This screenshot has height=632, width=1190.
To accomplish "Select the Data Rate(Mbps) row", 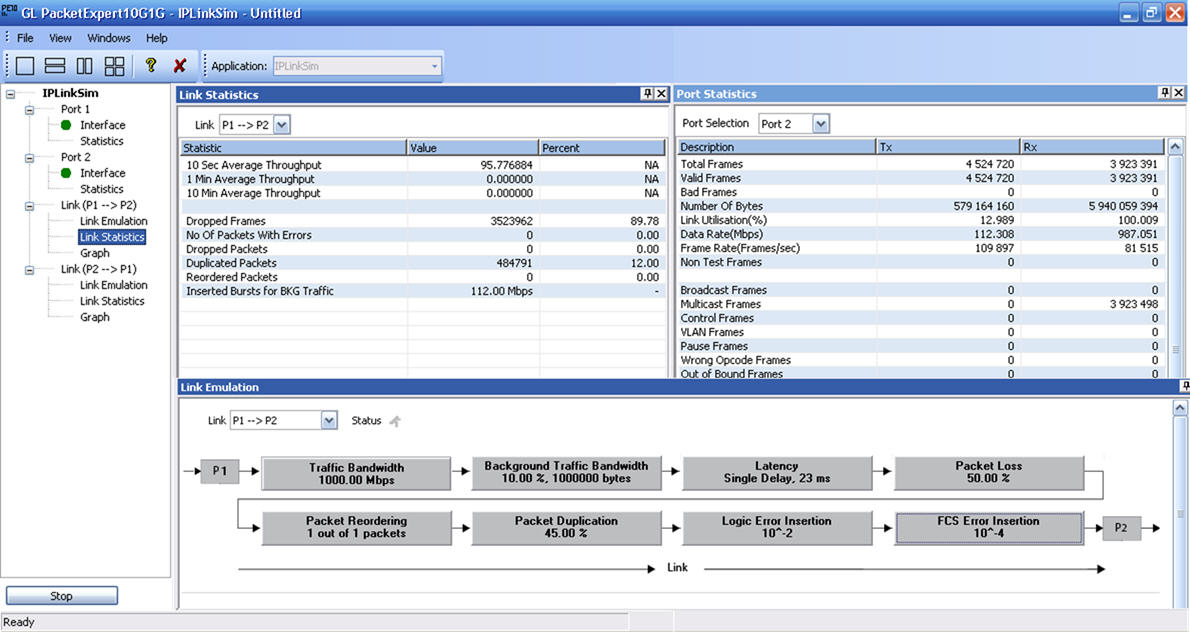I will point(920,234).
